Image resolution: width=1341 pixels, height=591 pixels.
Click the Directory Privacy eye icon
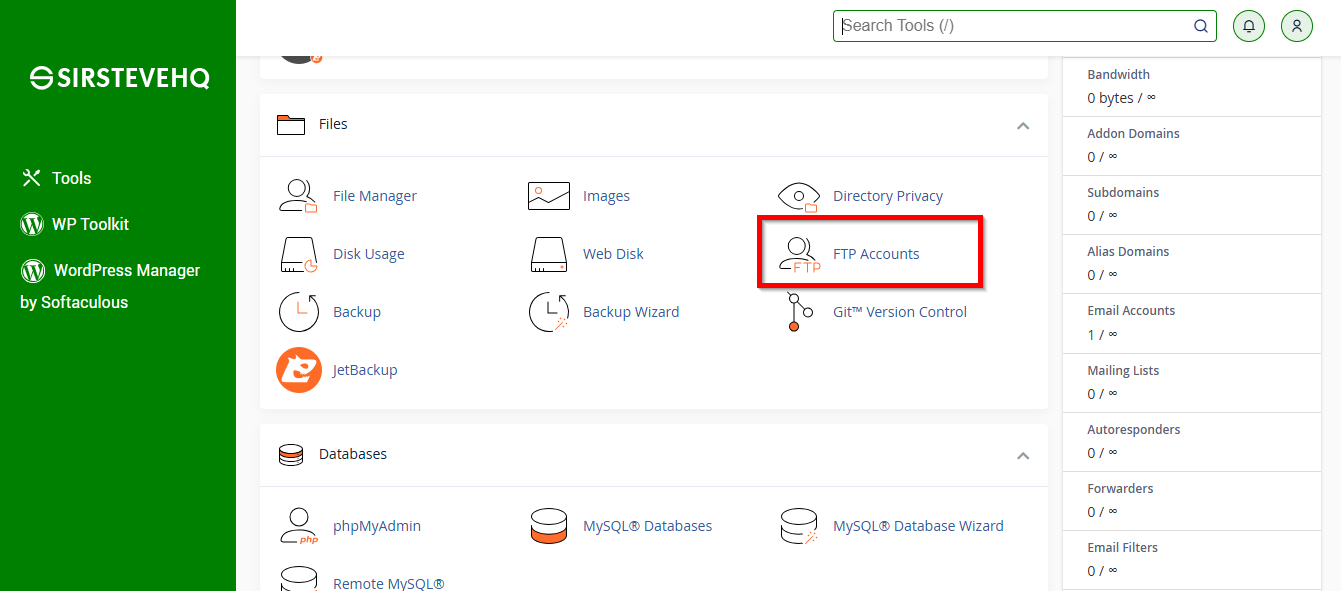798,196
